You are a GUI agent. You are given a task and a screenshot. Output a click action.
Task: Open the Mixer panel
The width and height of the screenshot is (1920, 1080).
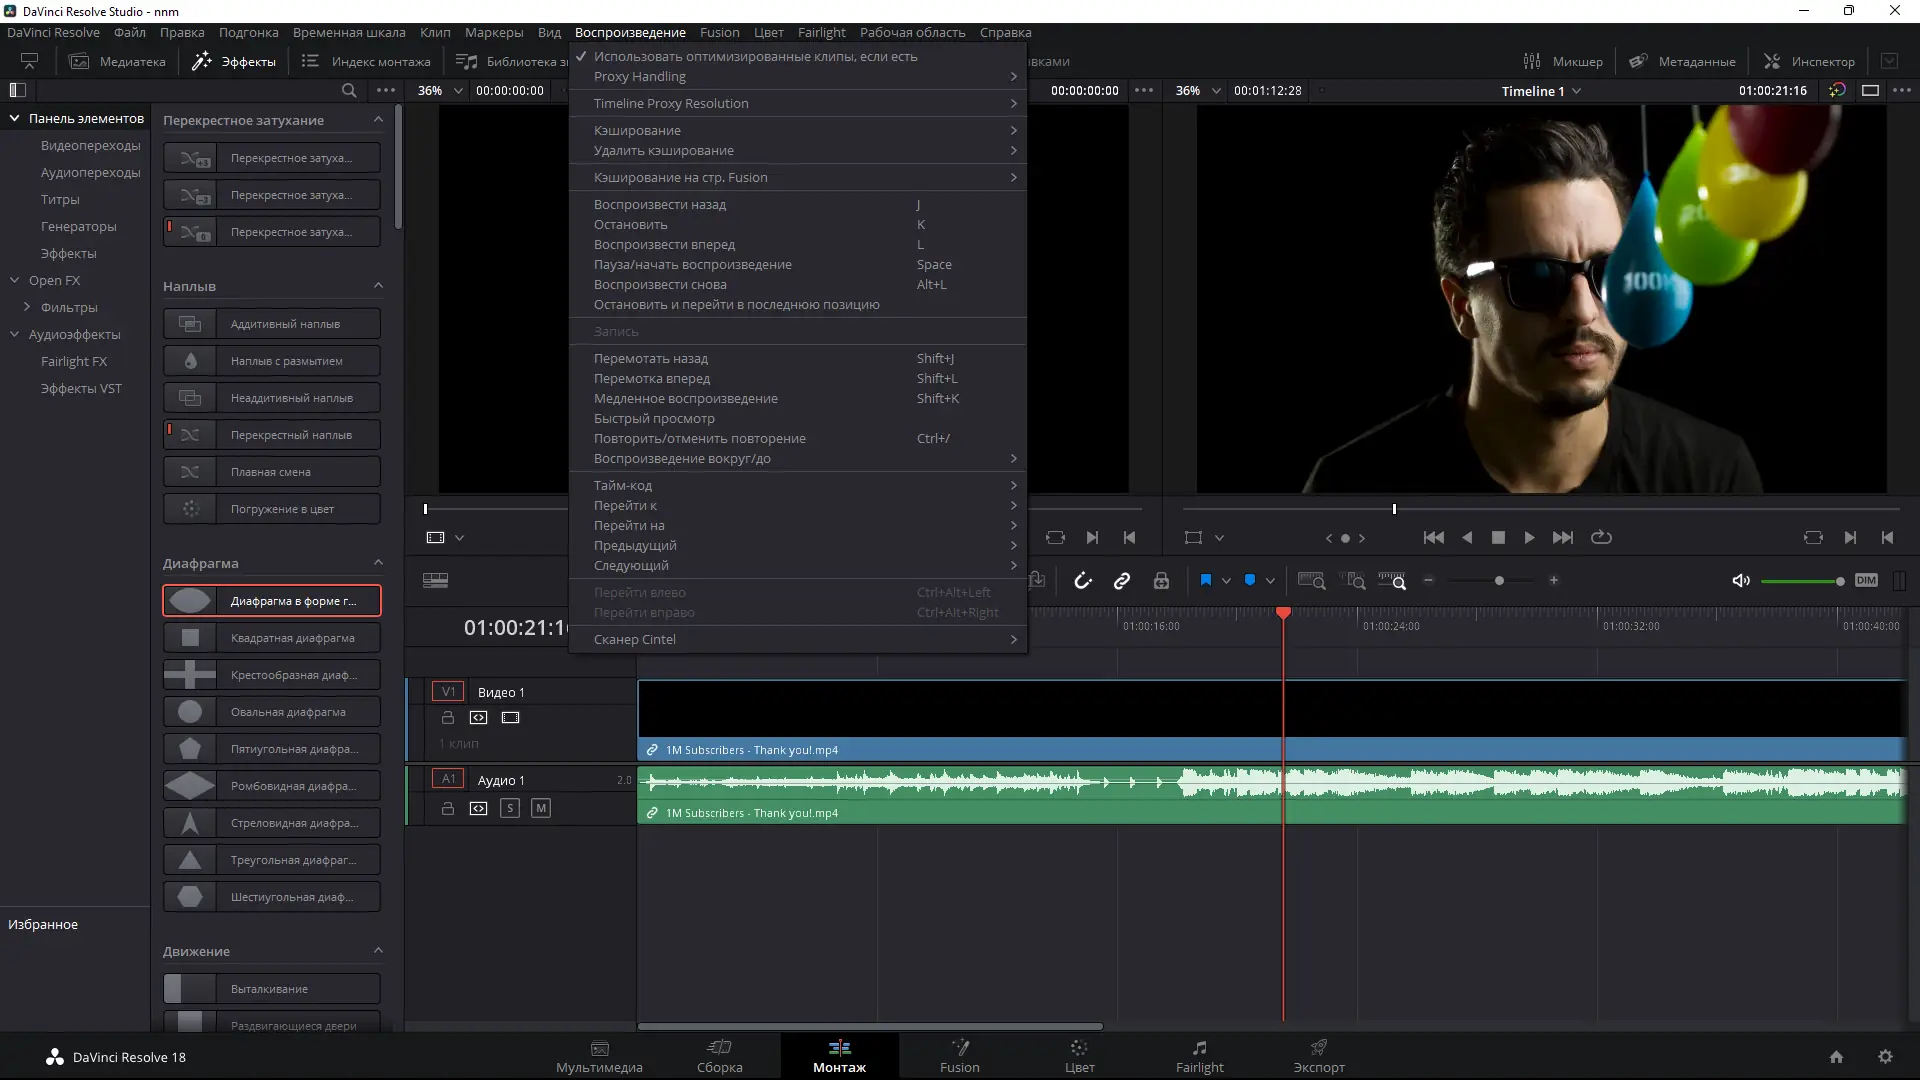pos(1563,61)
